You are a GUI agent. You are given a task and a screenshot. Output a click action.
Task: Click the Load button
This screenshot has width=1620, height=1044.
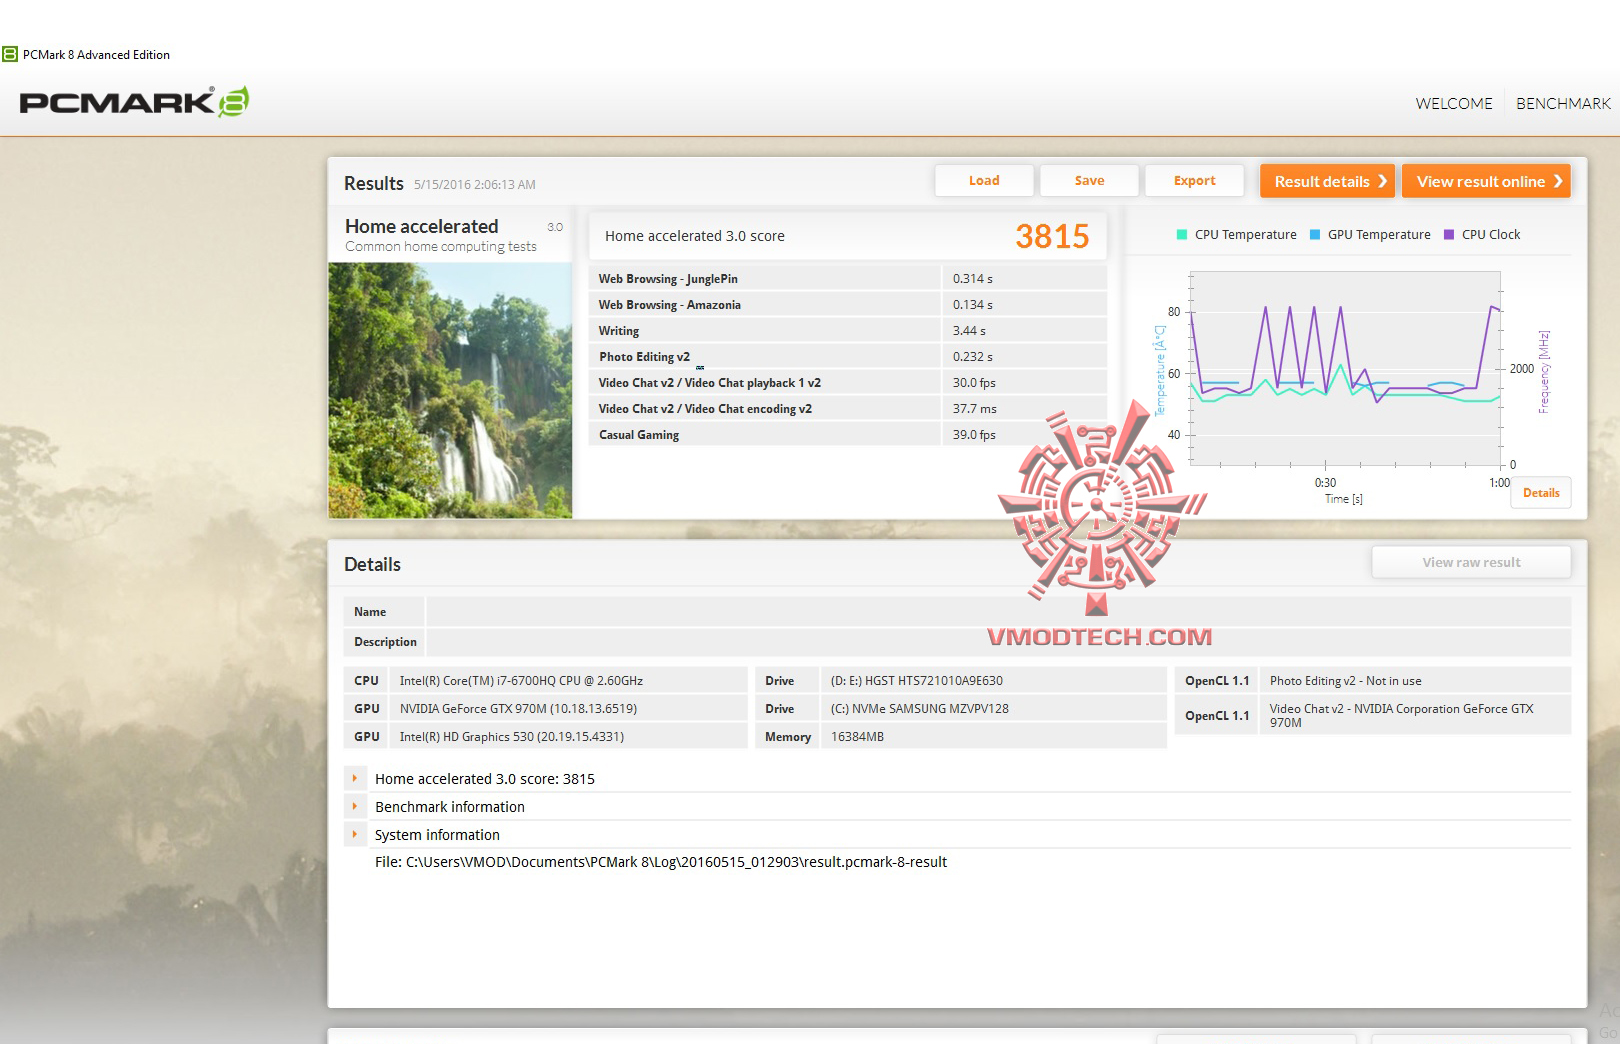(984, 181)
